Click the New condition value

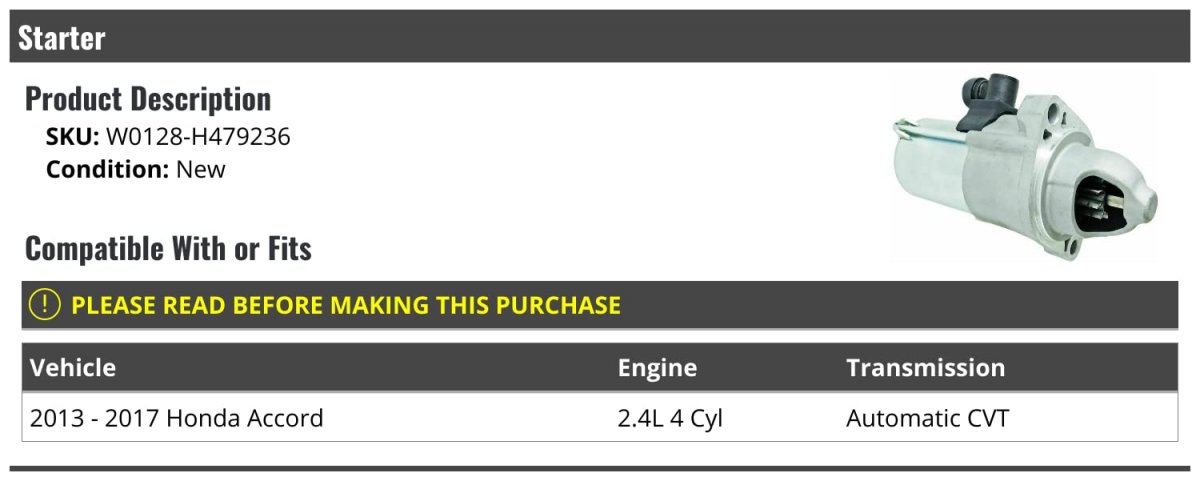[201, 169]
